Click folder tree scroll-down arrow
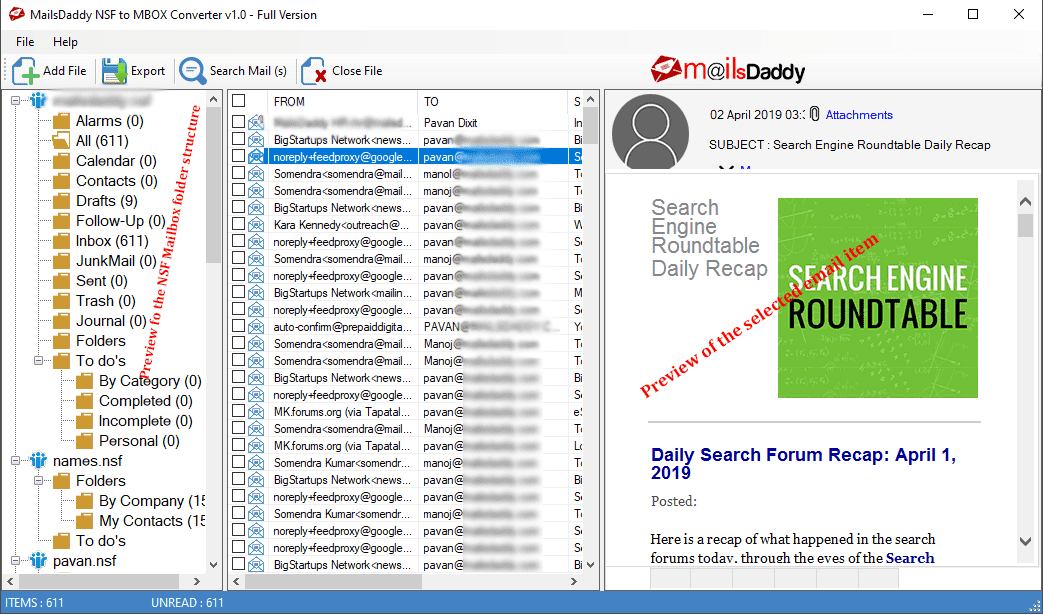Viewport: 1043px width, 615px height. pyautogui.click(x=214, y=565)
